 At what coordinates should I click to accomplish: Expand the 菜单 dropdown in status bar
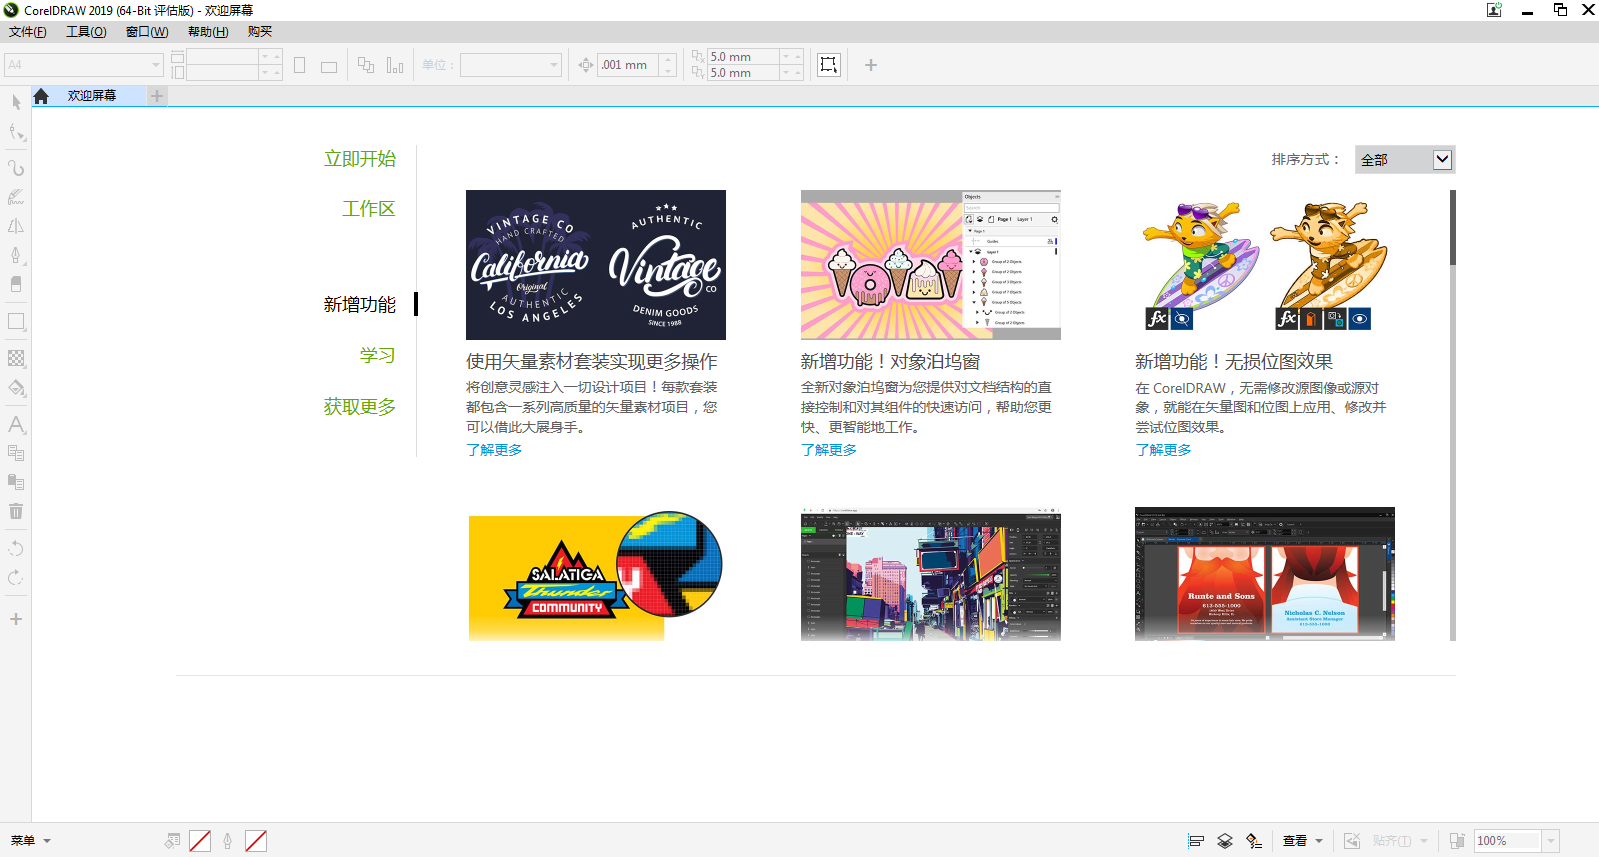[30, 841]
